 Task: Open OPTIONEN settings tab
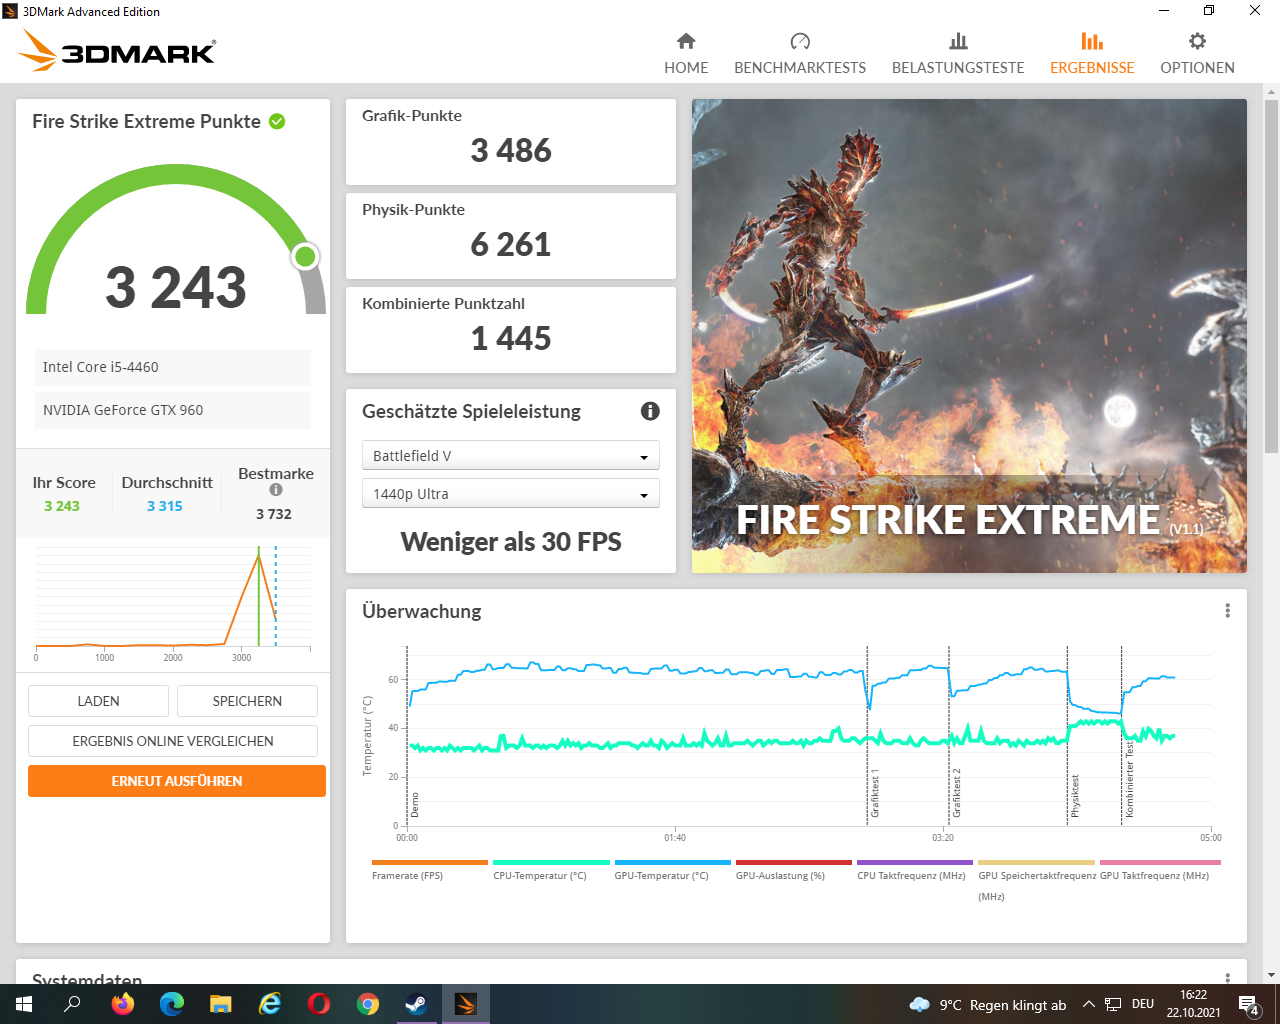point(1197,54)
